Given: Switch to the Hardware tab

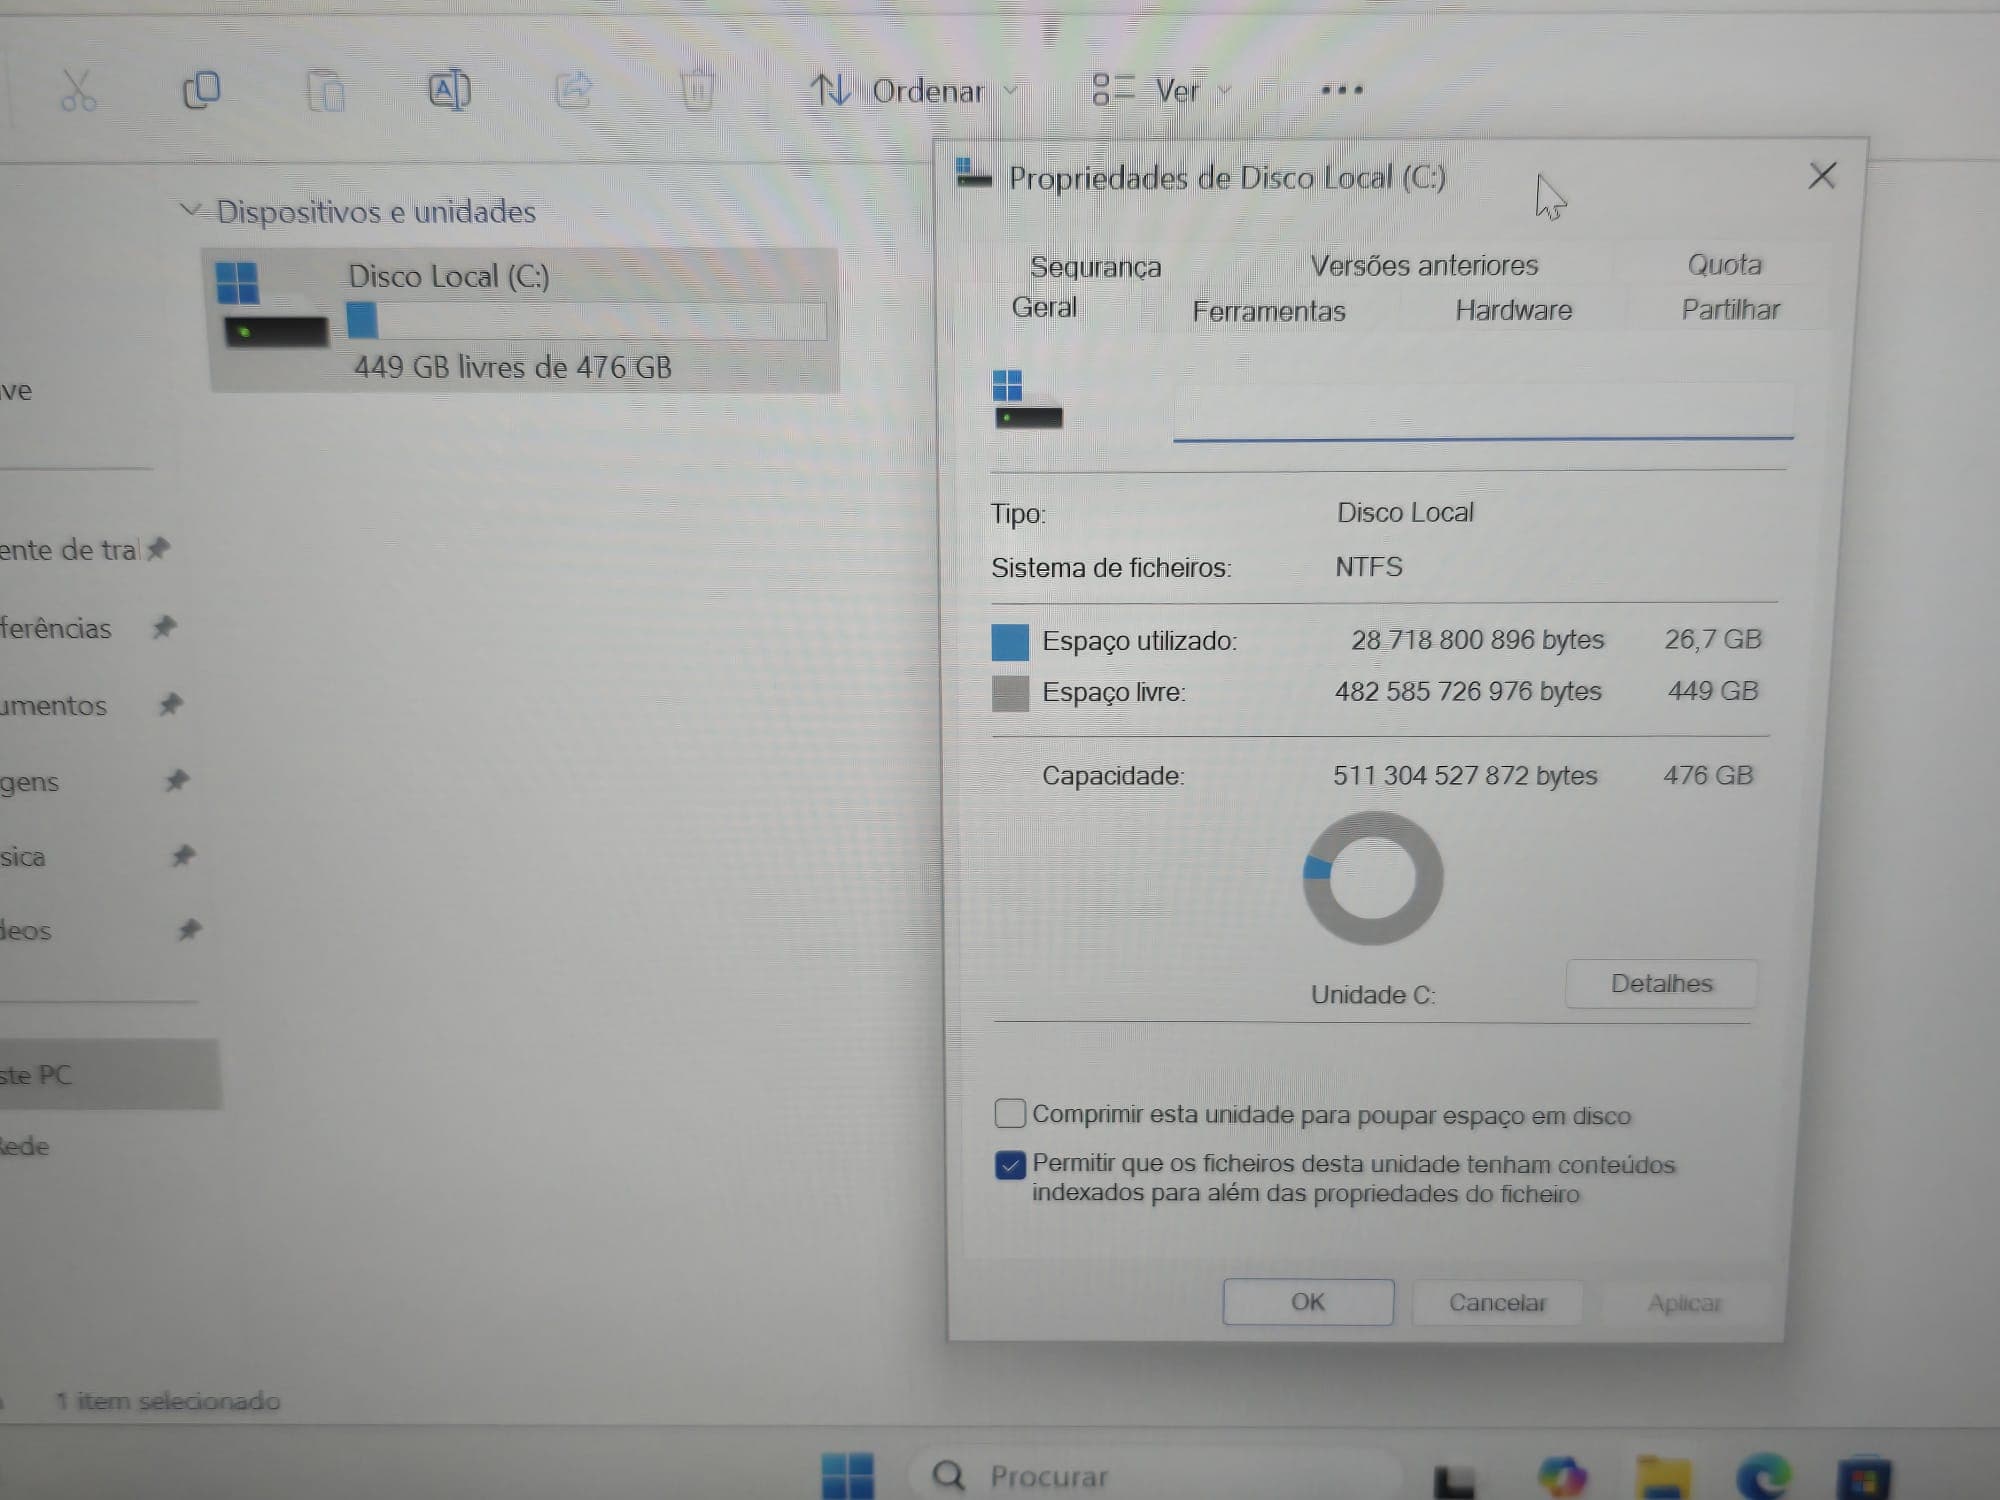Looking at the screenshot, I should pos(1513,310).
